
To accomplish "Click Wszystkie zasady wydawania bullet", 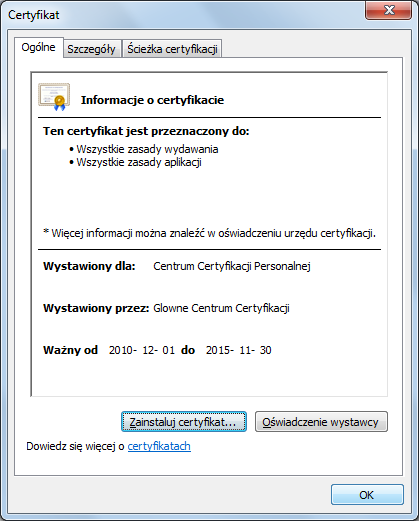I will tap(144, 149).
